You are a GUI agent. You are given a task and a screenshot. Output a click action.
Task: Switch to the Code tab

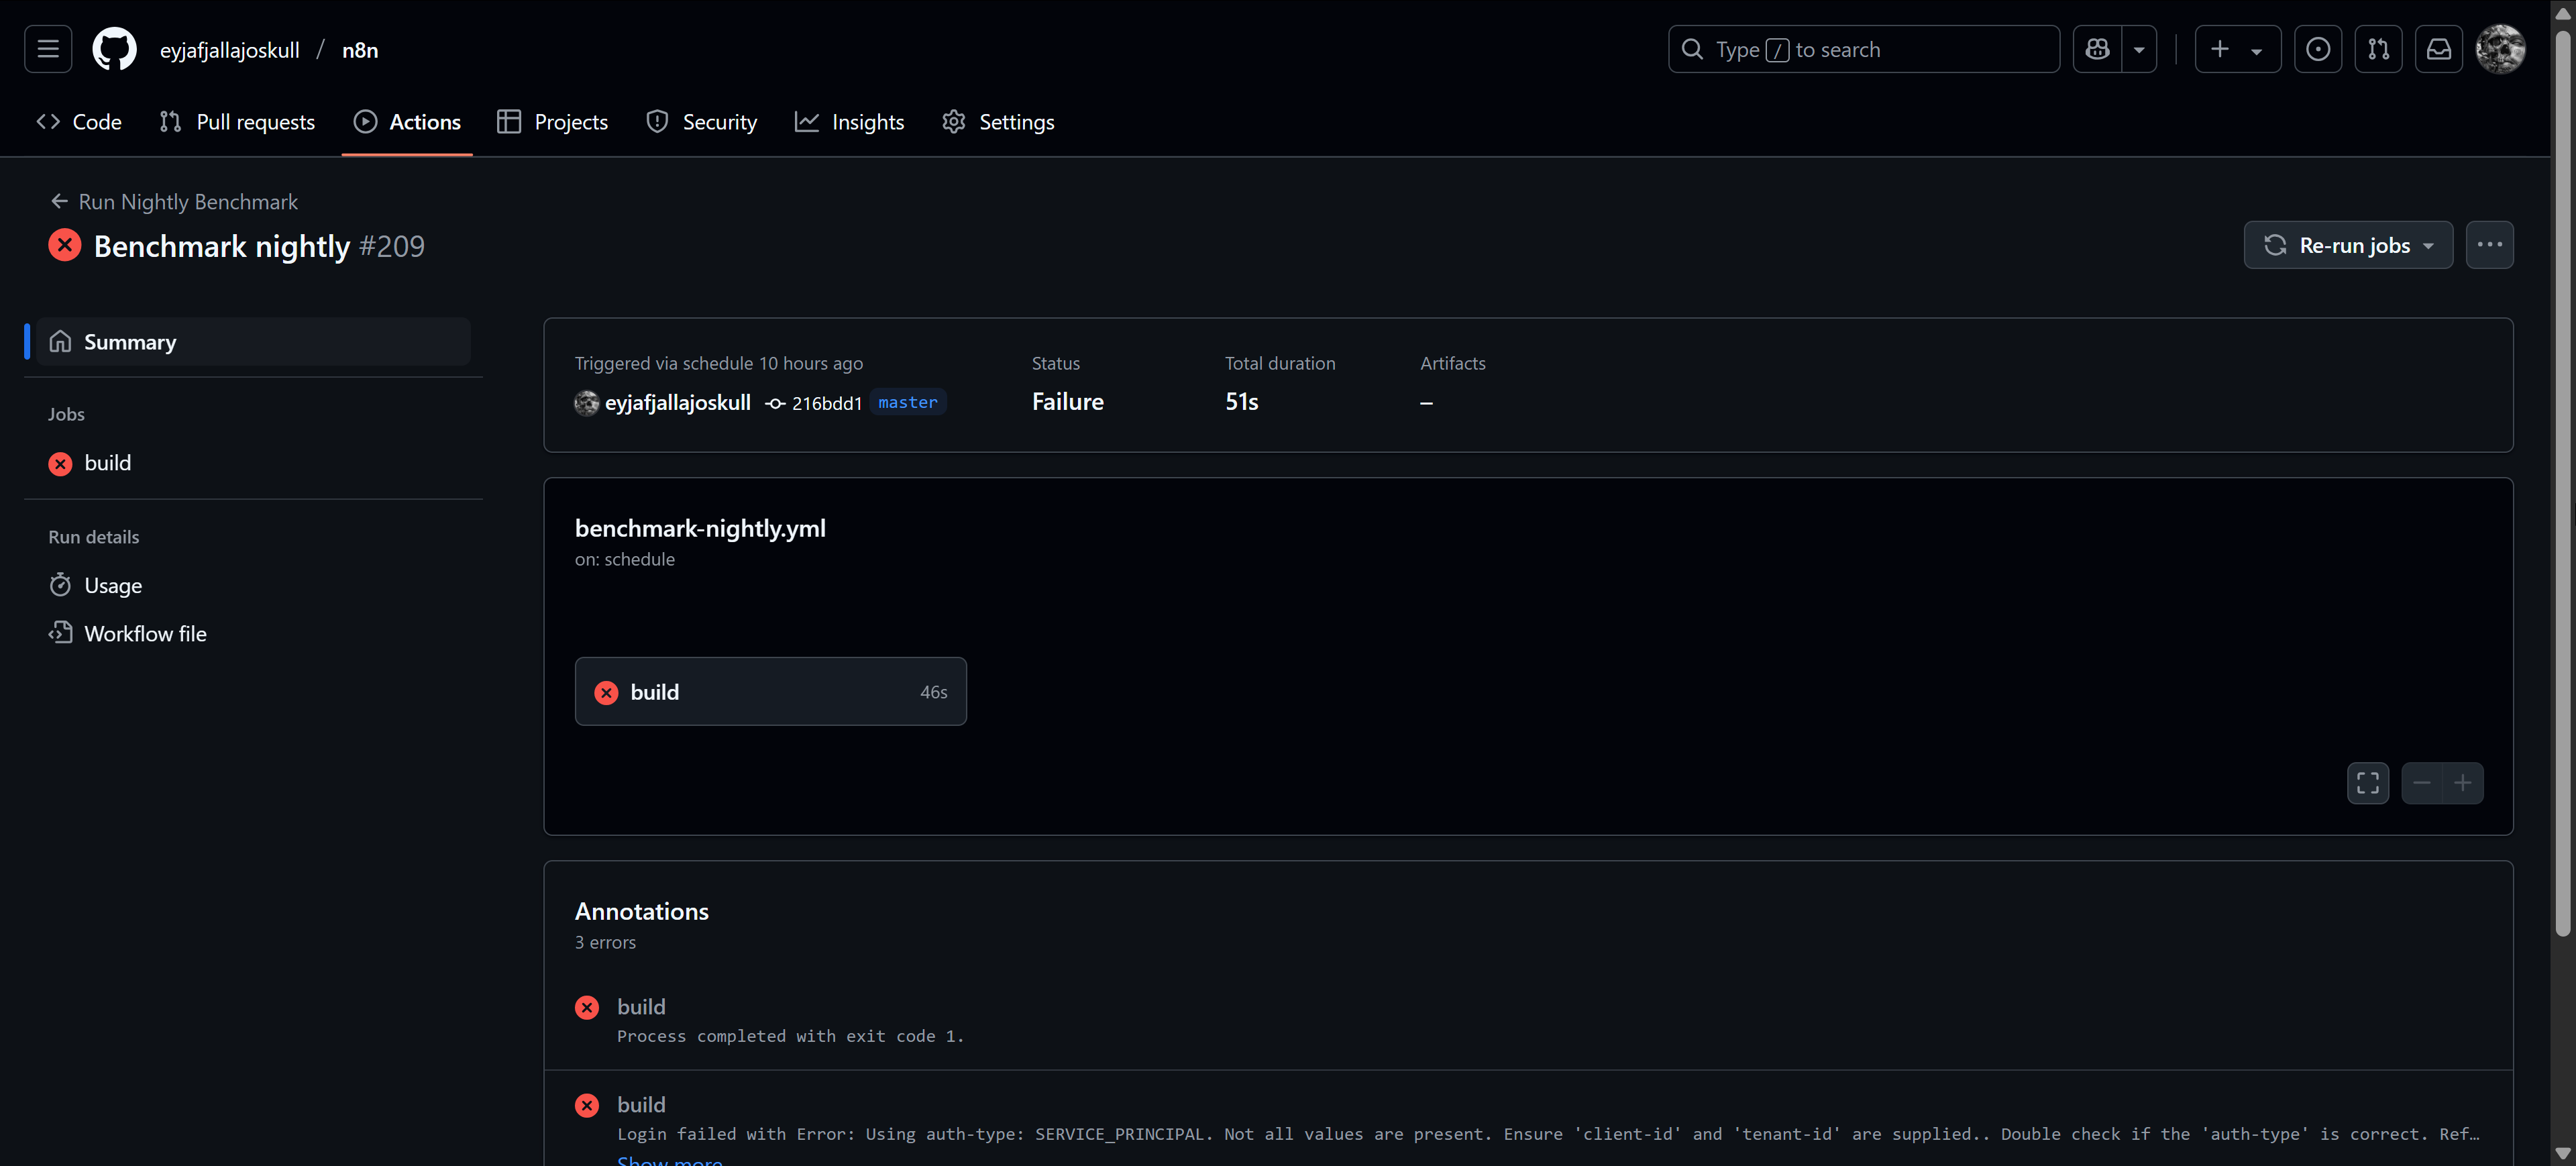click(79, 122)
